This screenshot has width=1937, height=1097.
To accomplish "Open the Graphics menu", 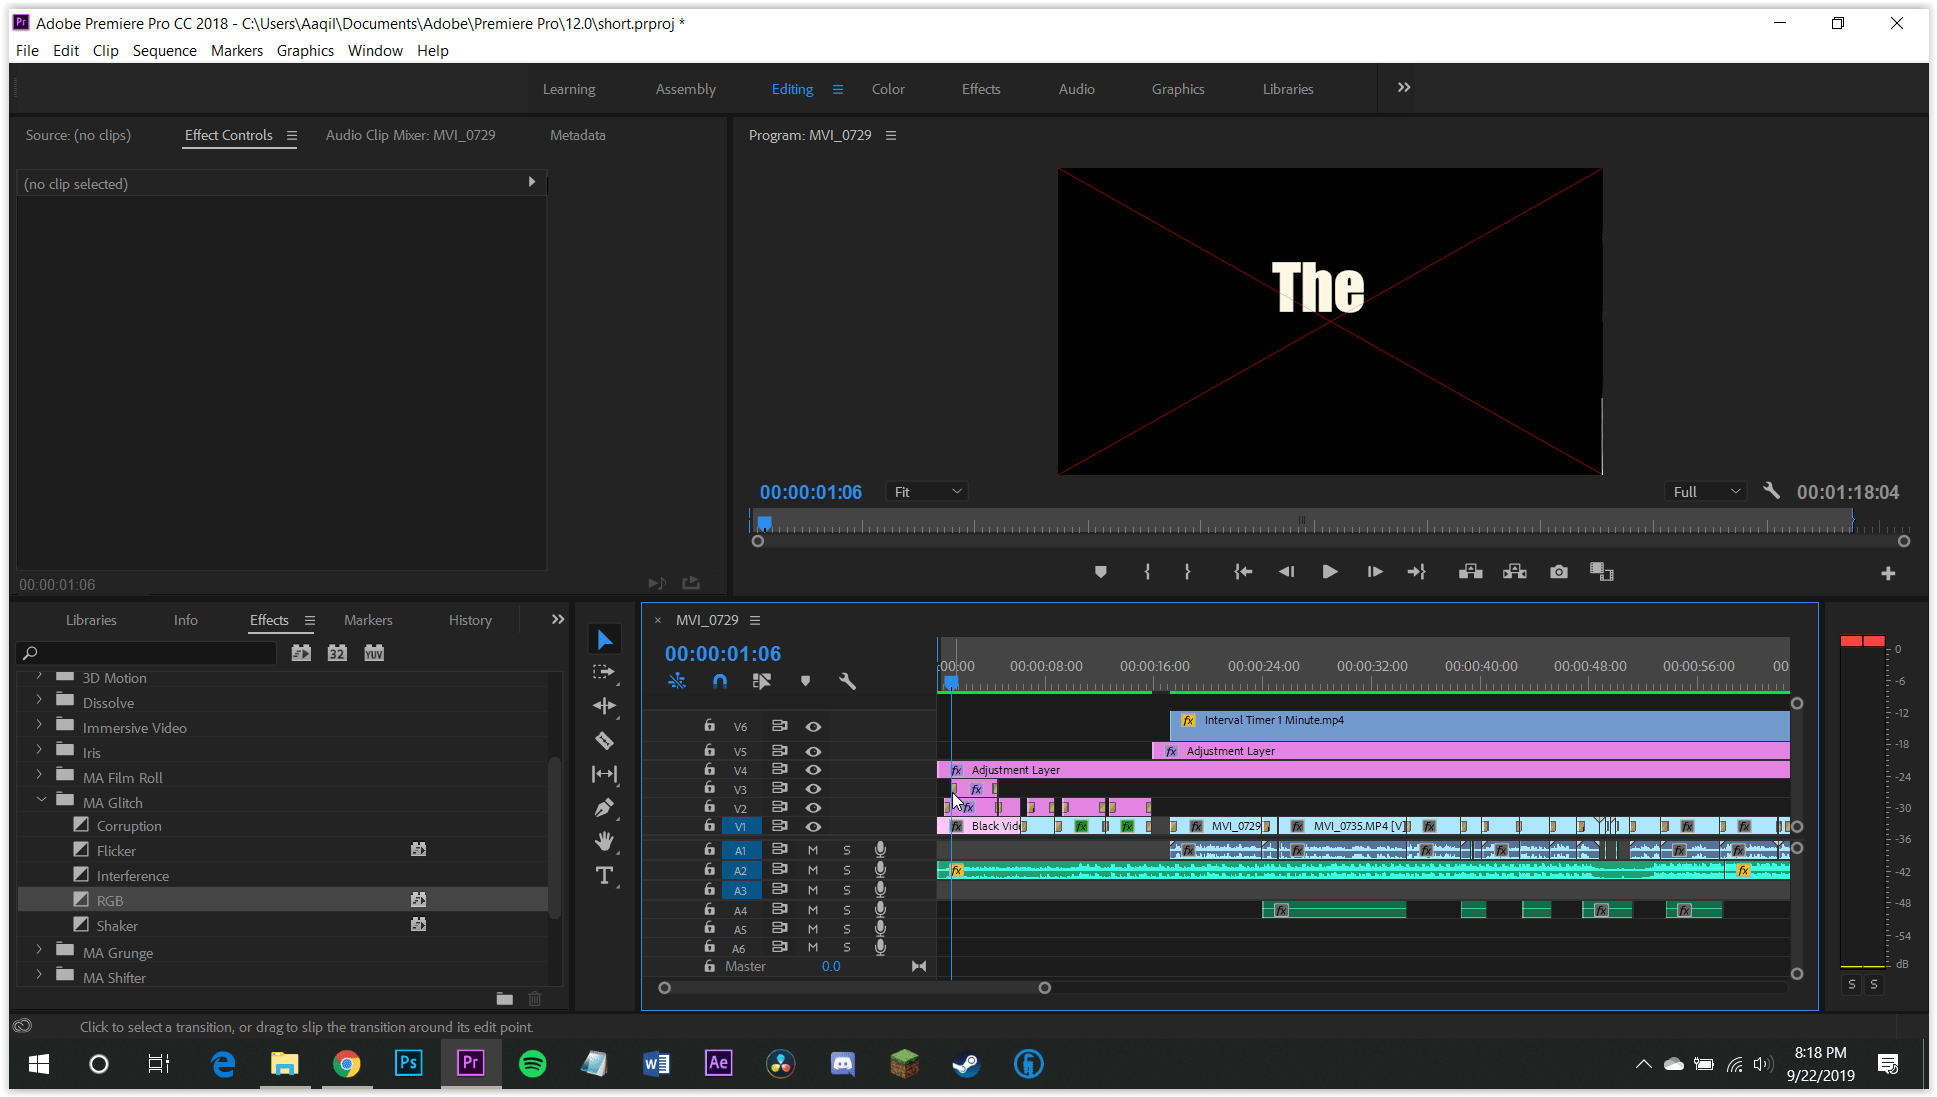I will (305, 50).
